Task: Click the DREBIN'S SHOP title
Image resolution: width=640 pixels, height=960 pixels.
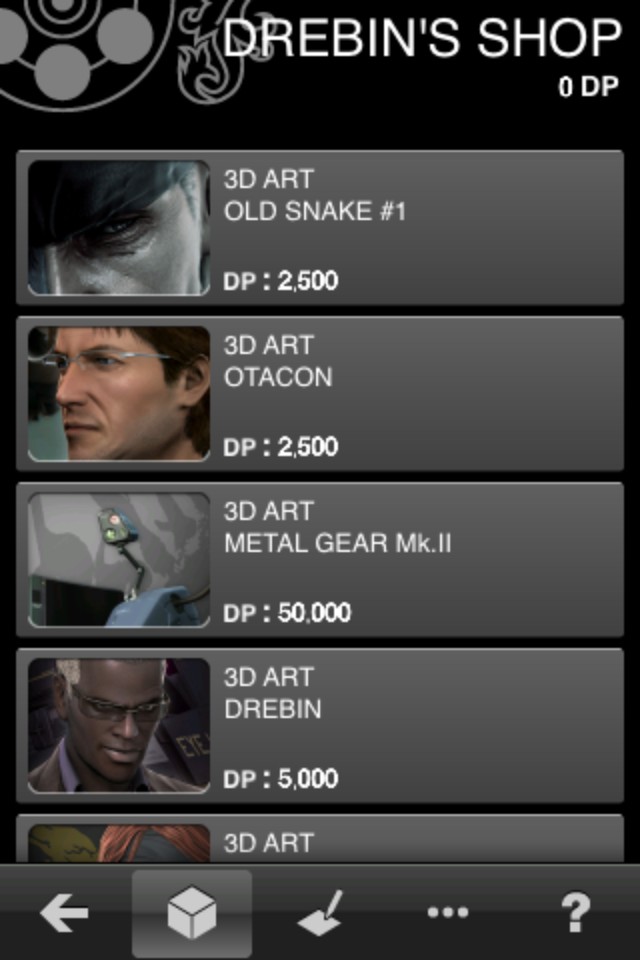Action: 423,38
